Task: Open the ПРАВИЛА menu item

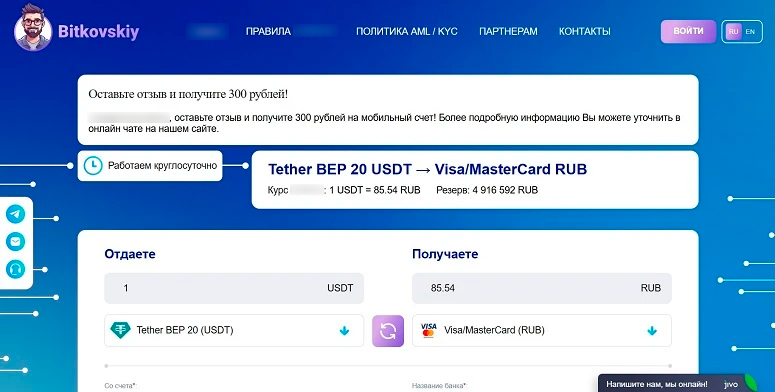Action: (x=268, y=31)
